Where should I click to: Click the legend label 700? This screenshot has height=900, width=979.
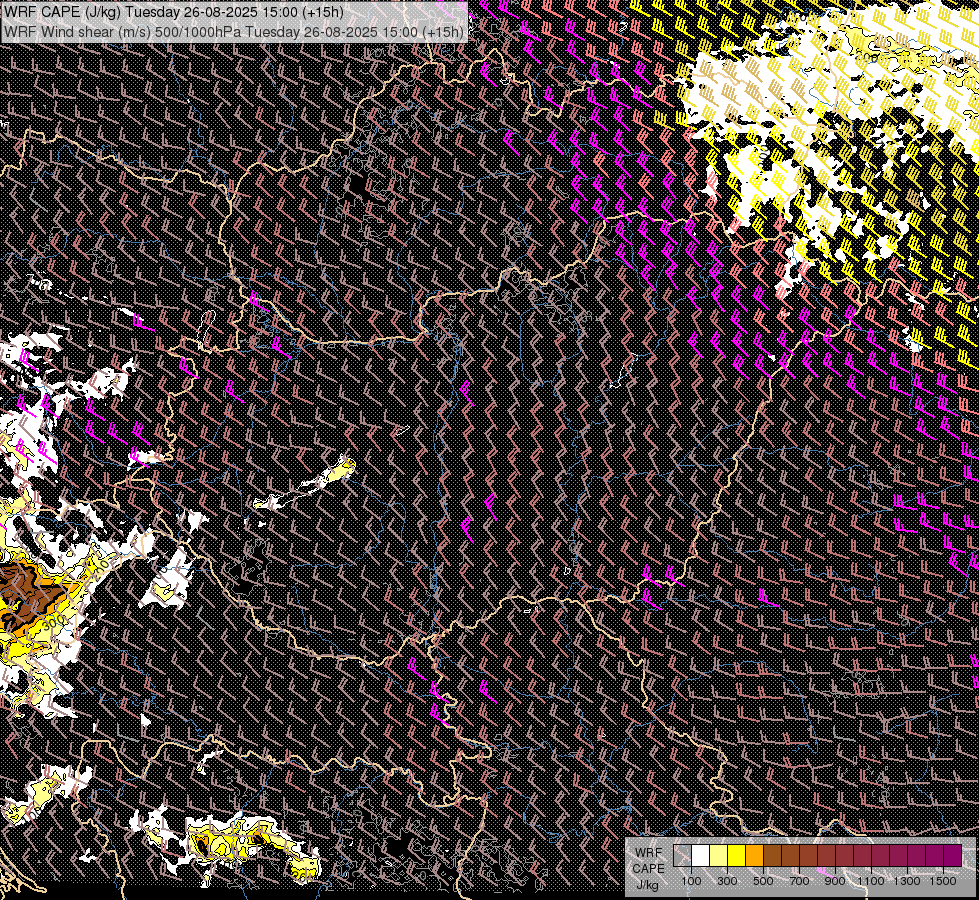click(799, 881)
